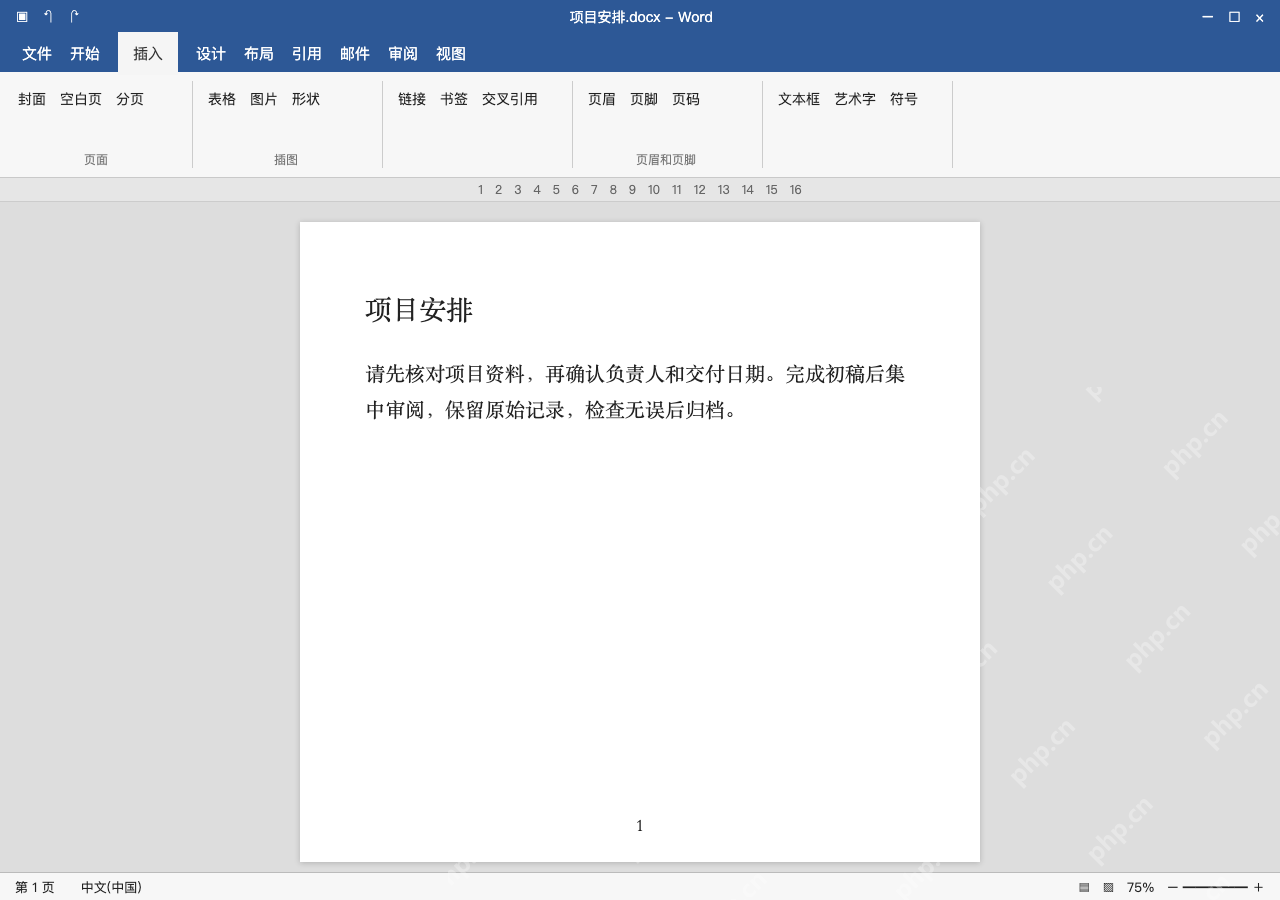Click the 页码 page number command
Image resolution: width=1280 pixels, height=900 pixels.
point(686,99)
